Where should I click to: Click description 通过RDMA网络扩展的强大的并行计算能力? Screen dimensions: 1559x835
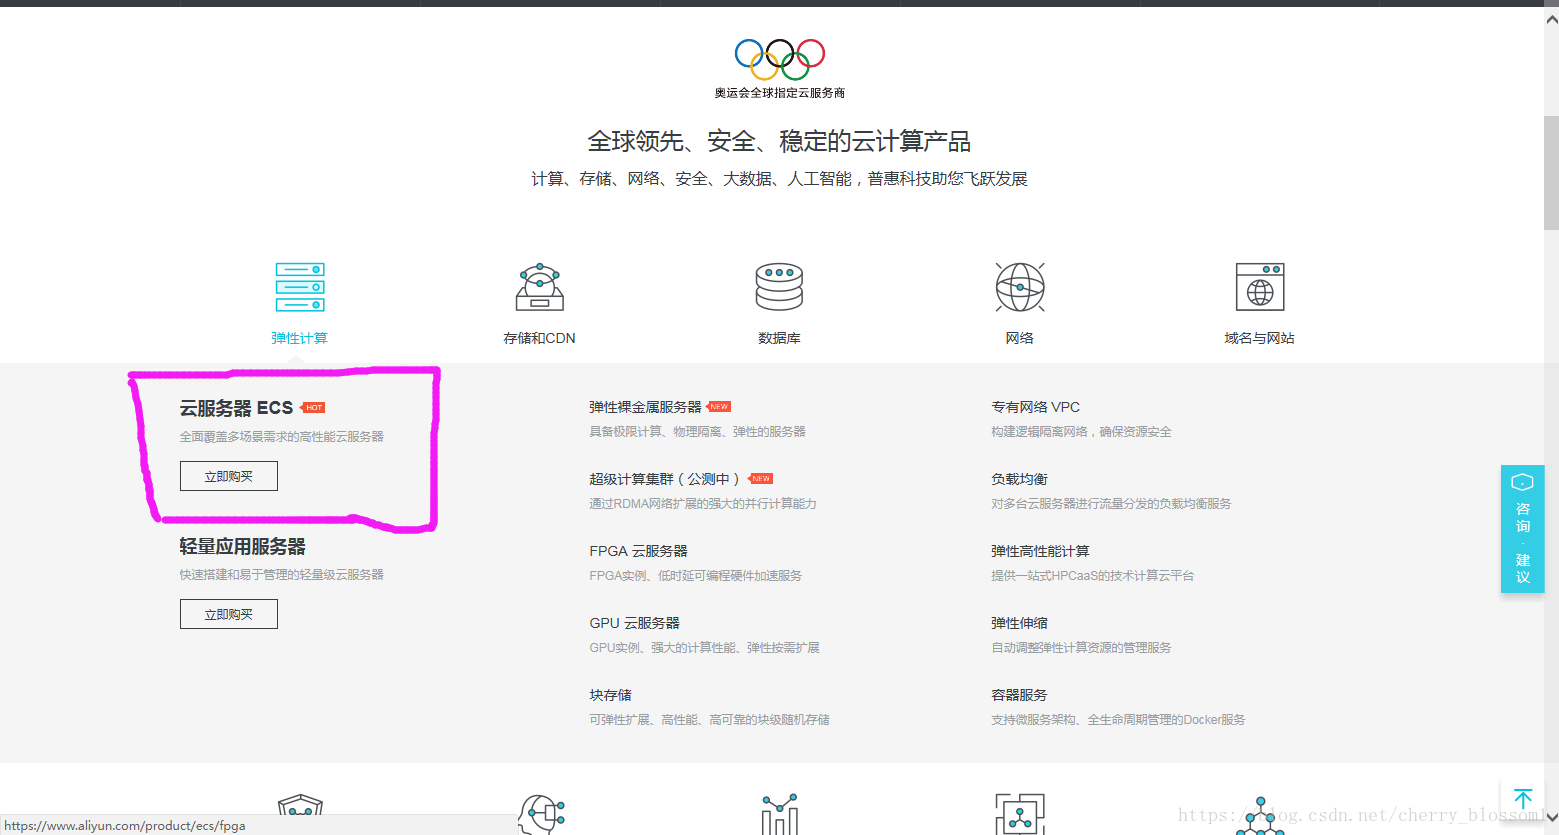(x=703, y=504)
